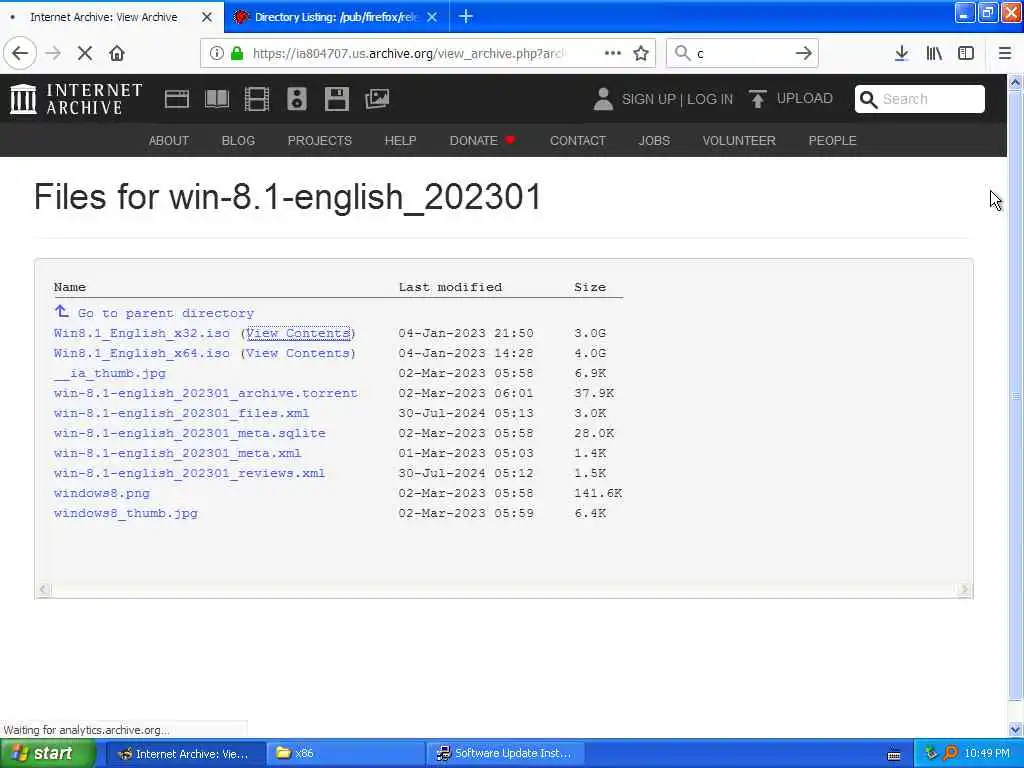Viewport: 1024px width, 768px height.
Task: Click the UPLOAD link
Action: tap(805, 99)
